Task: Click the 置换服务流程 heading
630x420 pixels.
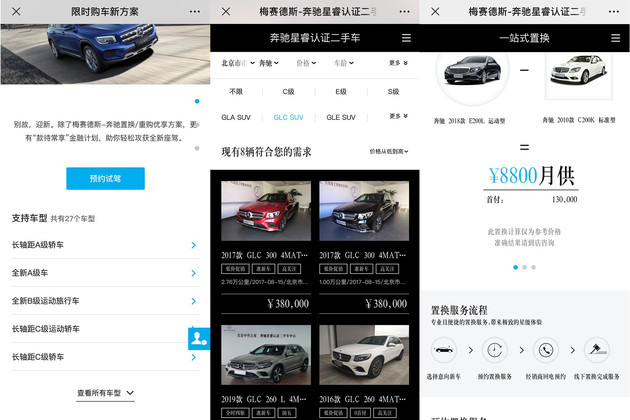Action: point(459,310)
